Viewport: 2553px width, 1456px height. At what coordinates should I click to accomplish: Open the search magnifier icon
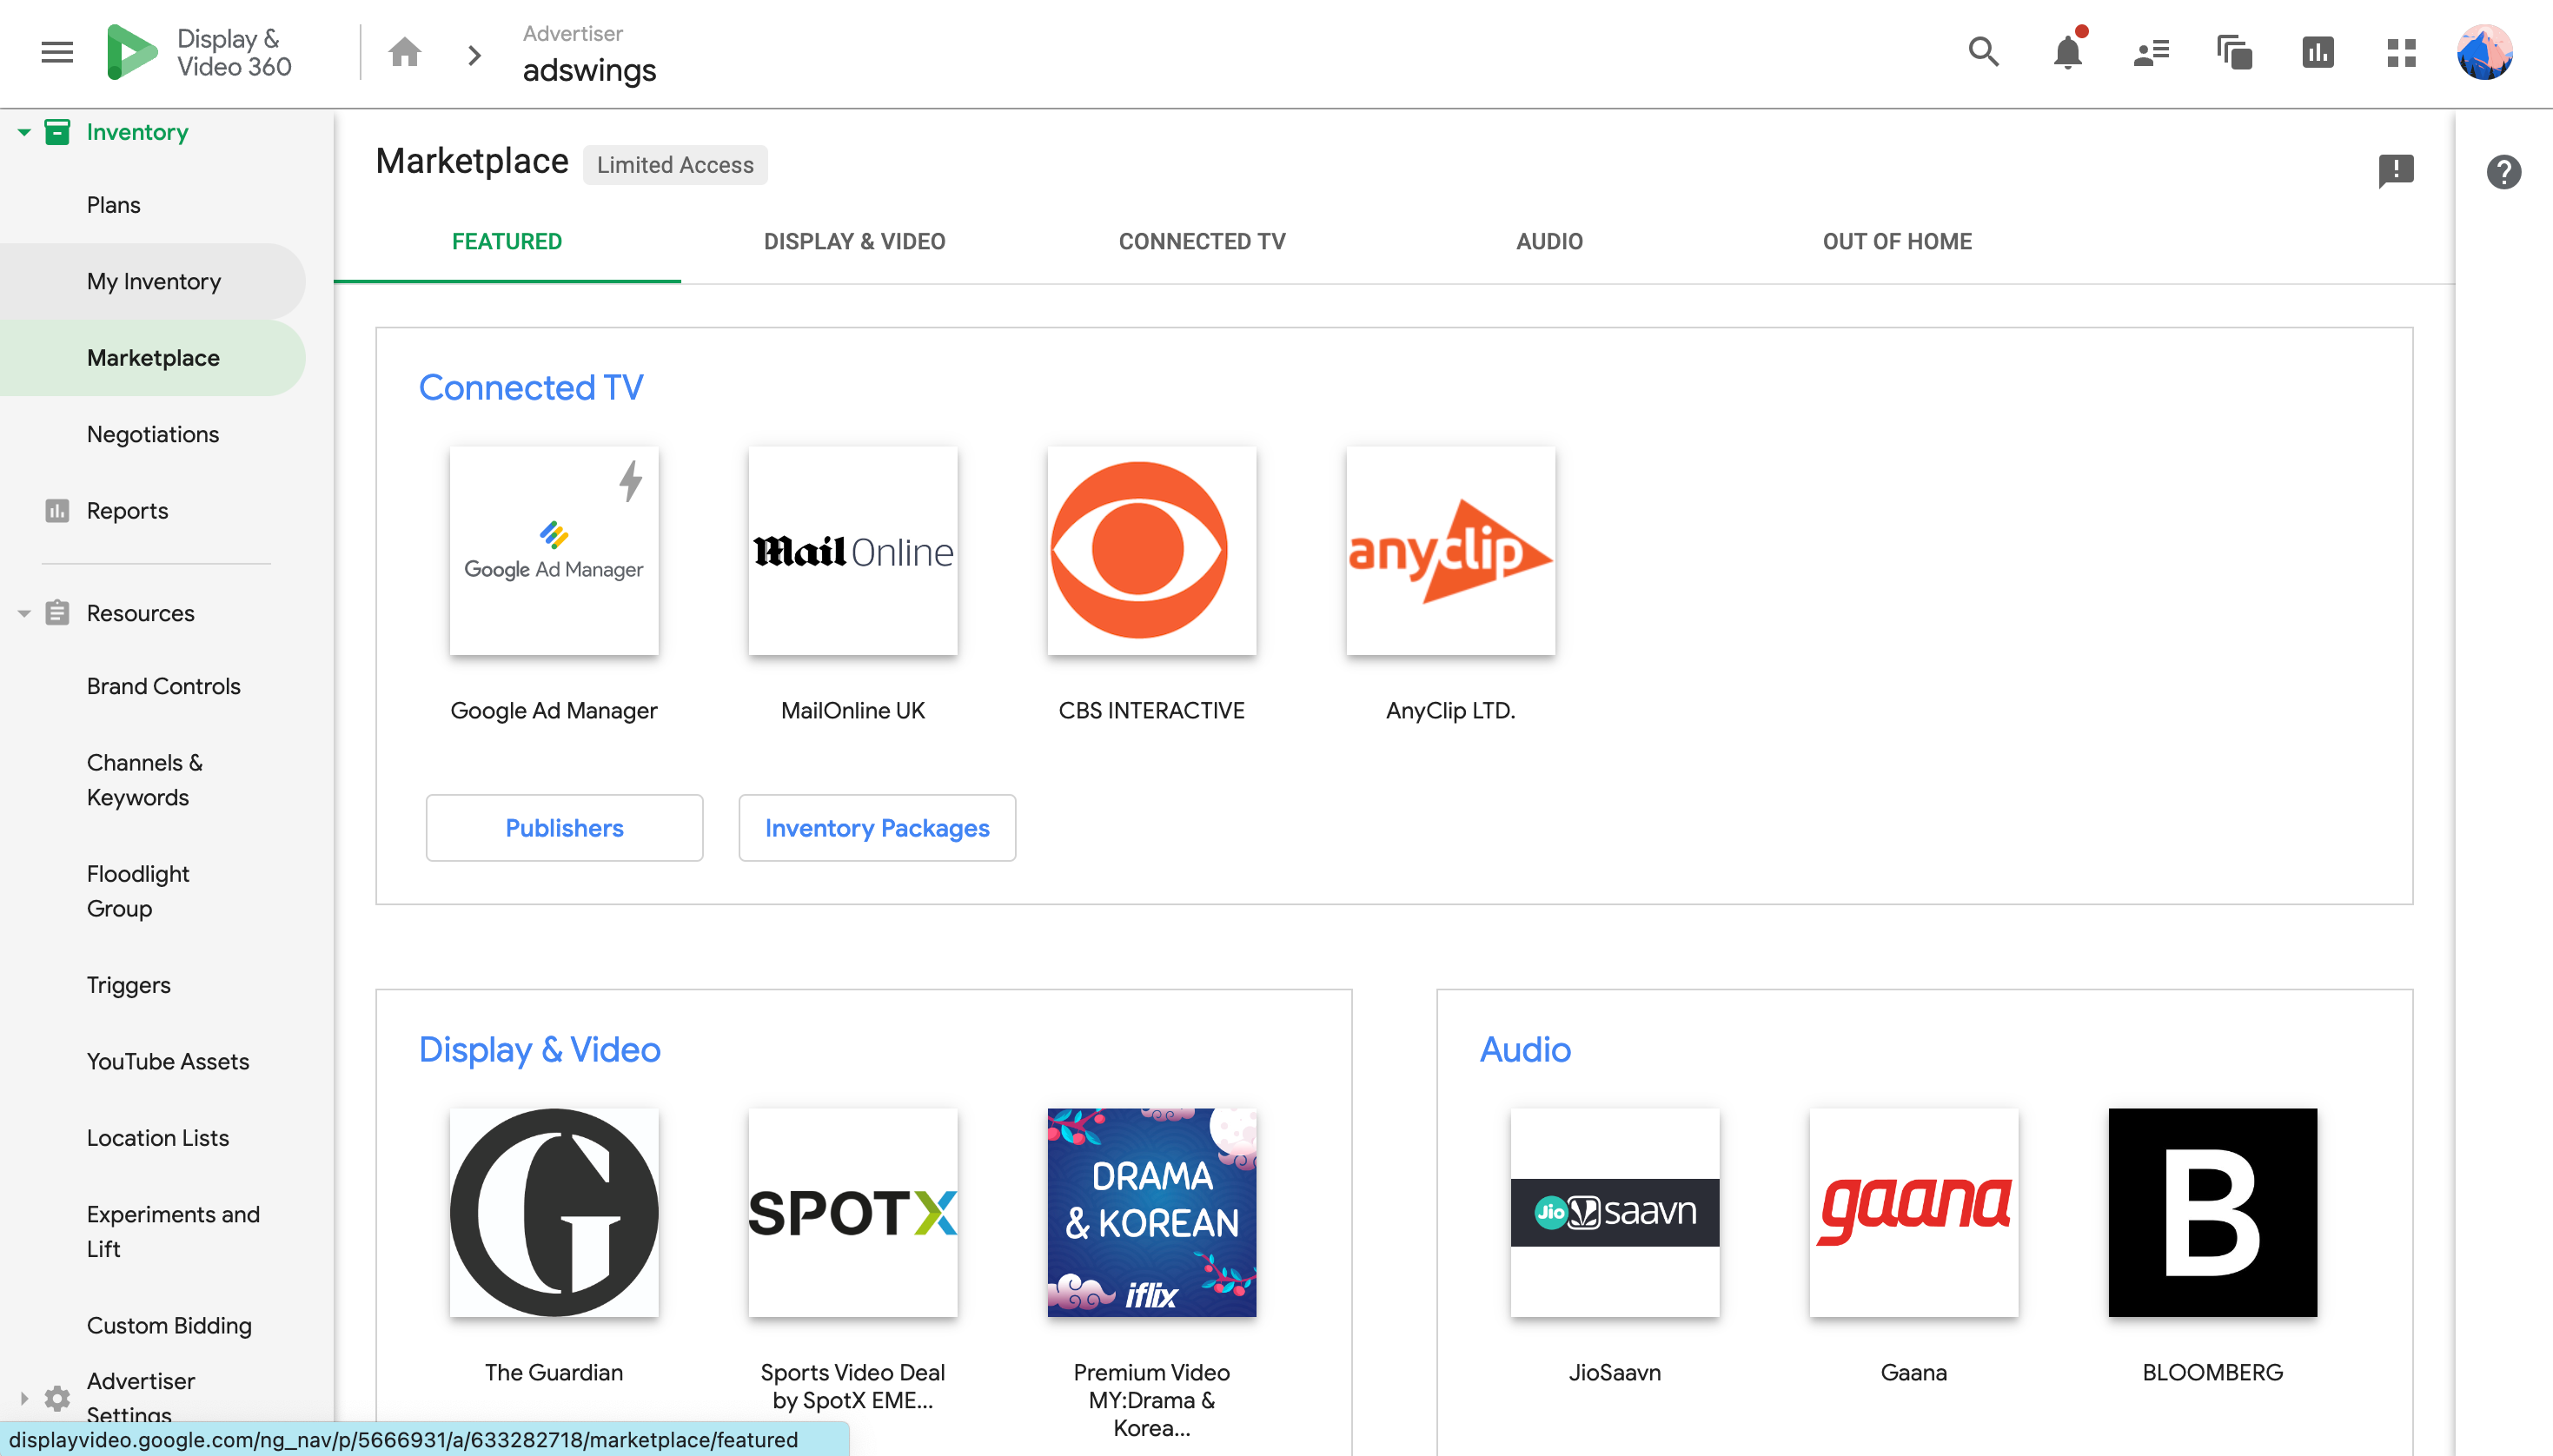pos(1984,52)
